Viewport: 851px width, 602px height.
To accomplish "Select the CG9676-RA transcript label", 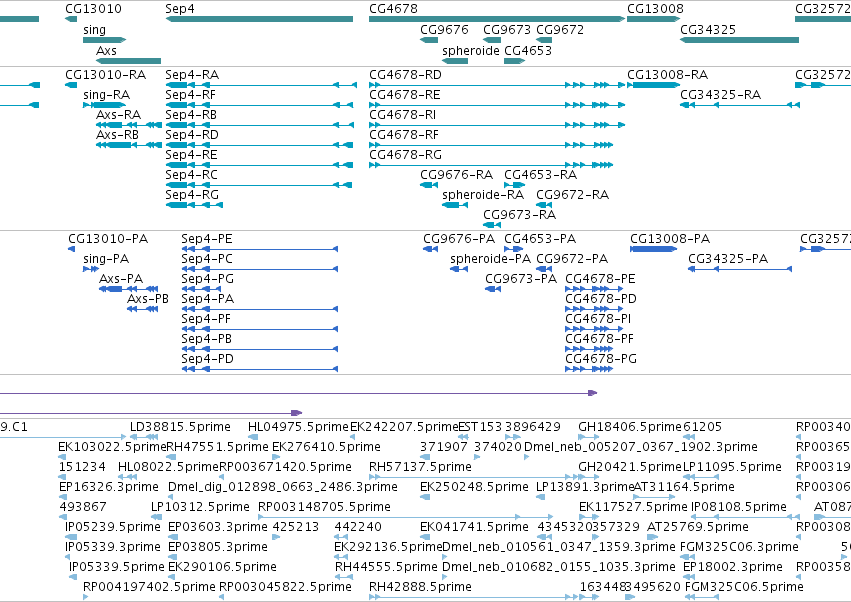I will (456, 175).
